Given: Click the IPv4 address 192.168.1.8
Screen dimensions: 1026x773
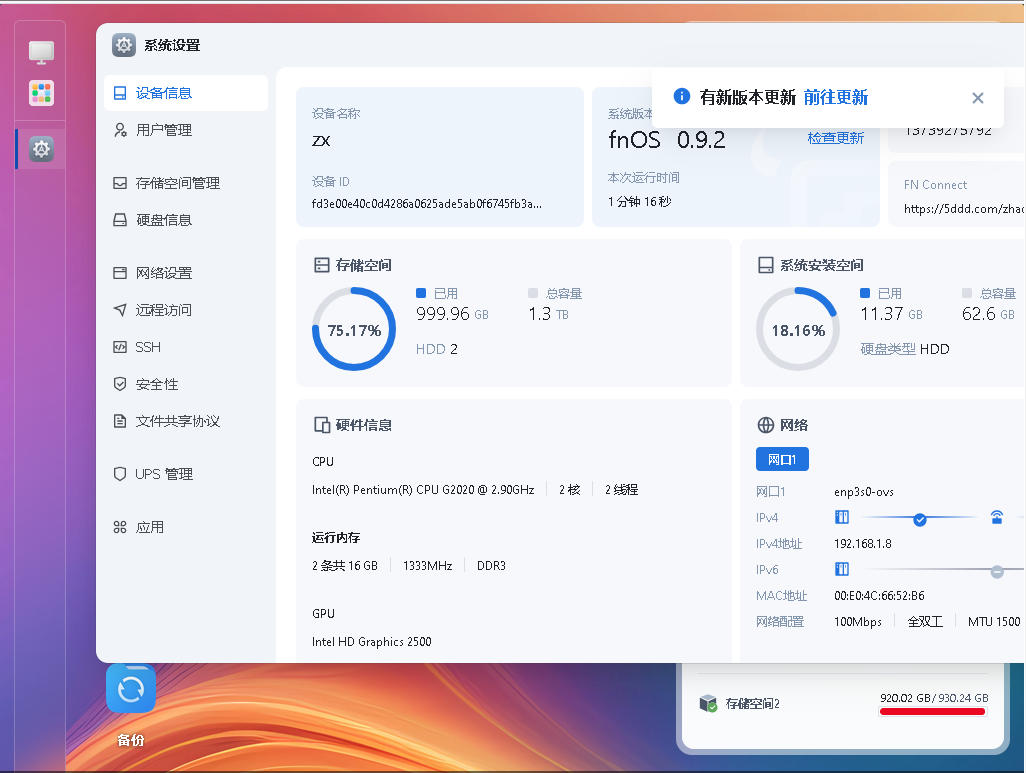Looking at the screenshot, I should click(862, 543).
